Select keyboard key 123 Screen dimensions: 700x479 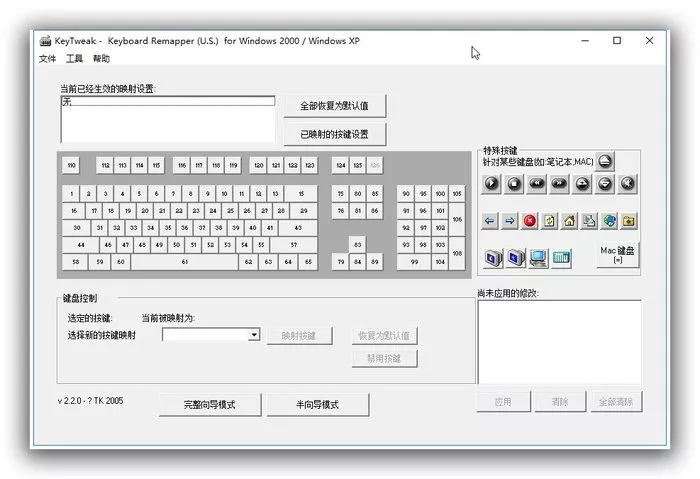(x=310, y=165)
